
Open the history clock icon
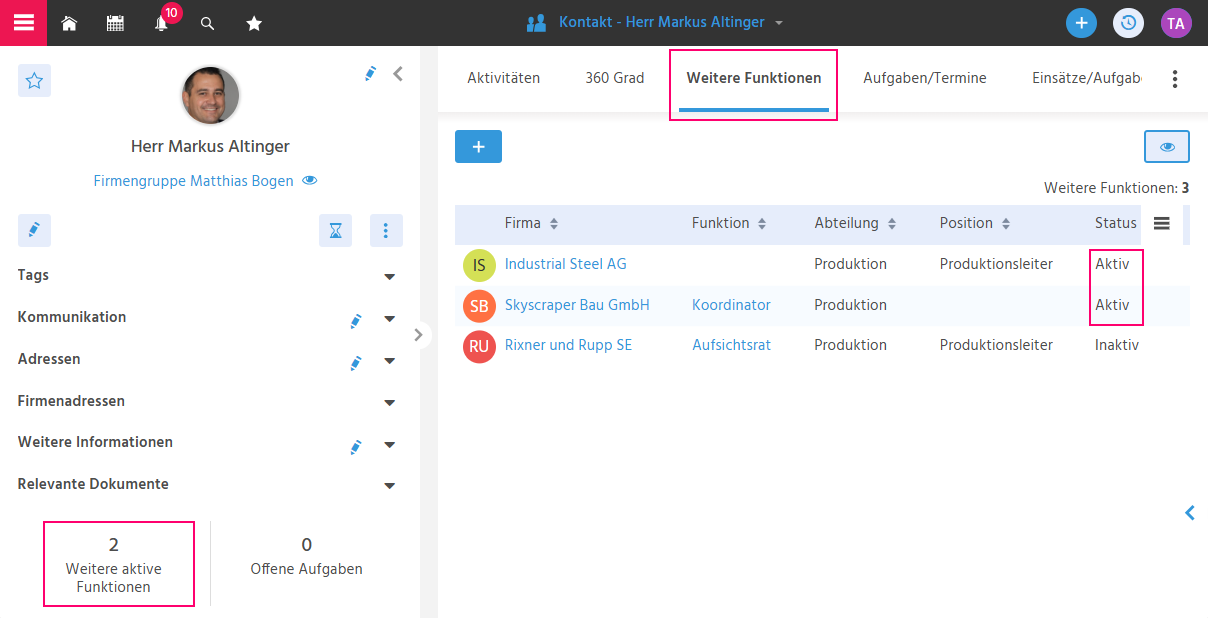1128,23
